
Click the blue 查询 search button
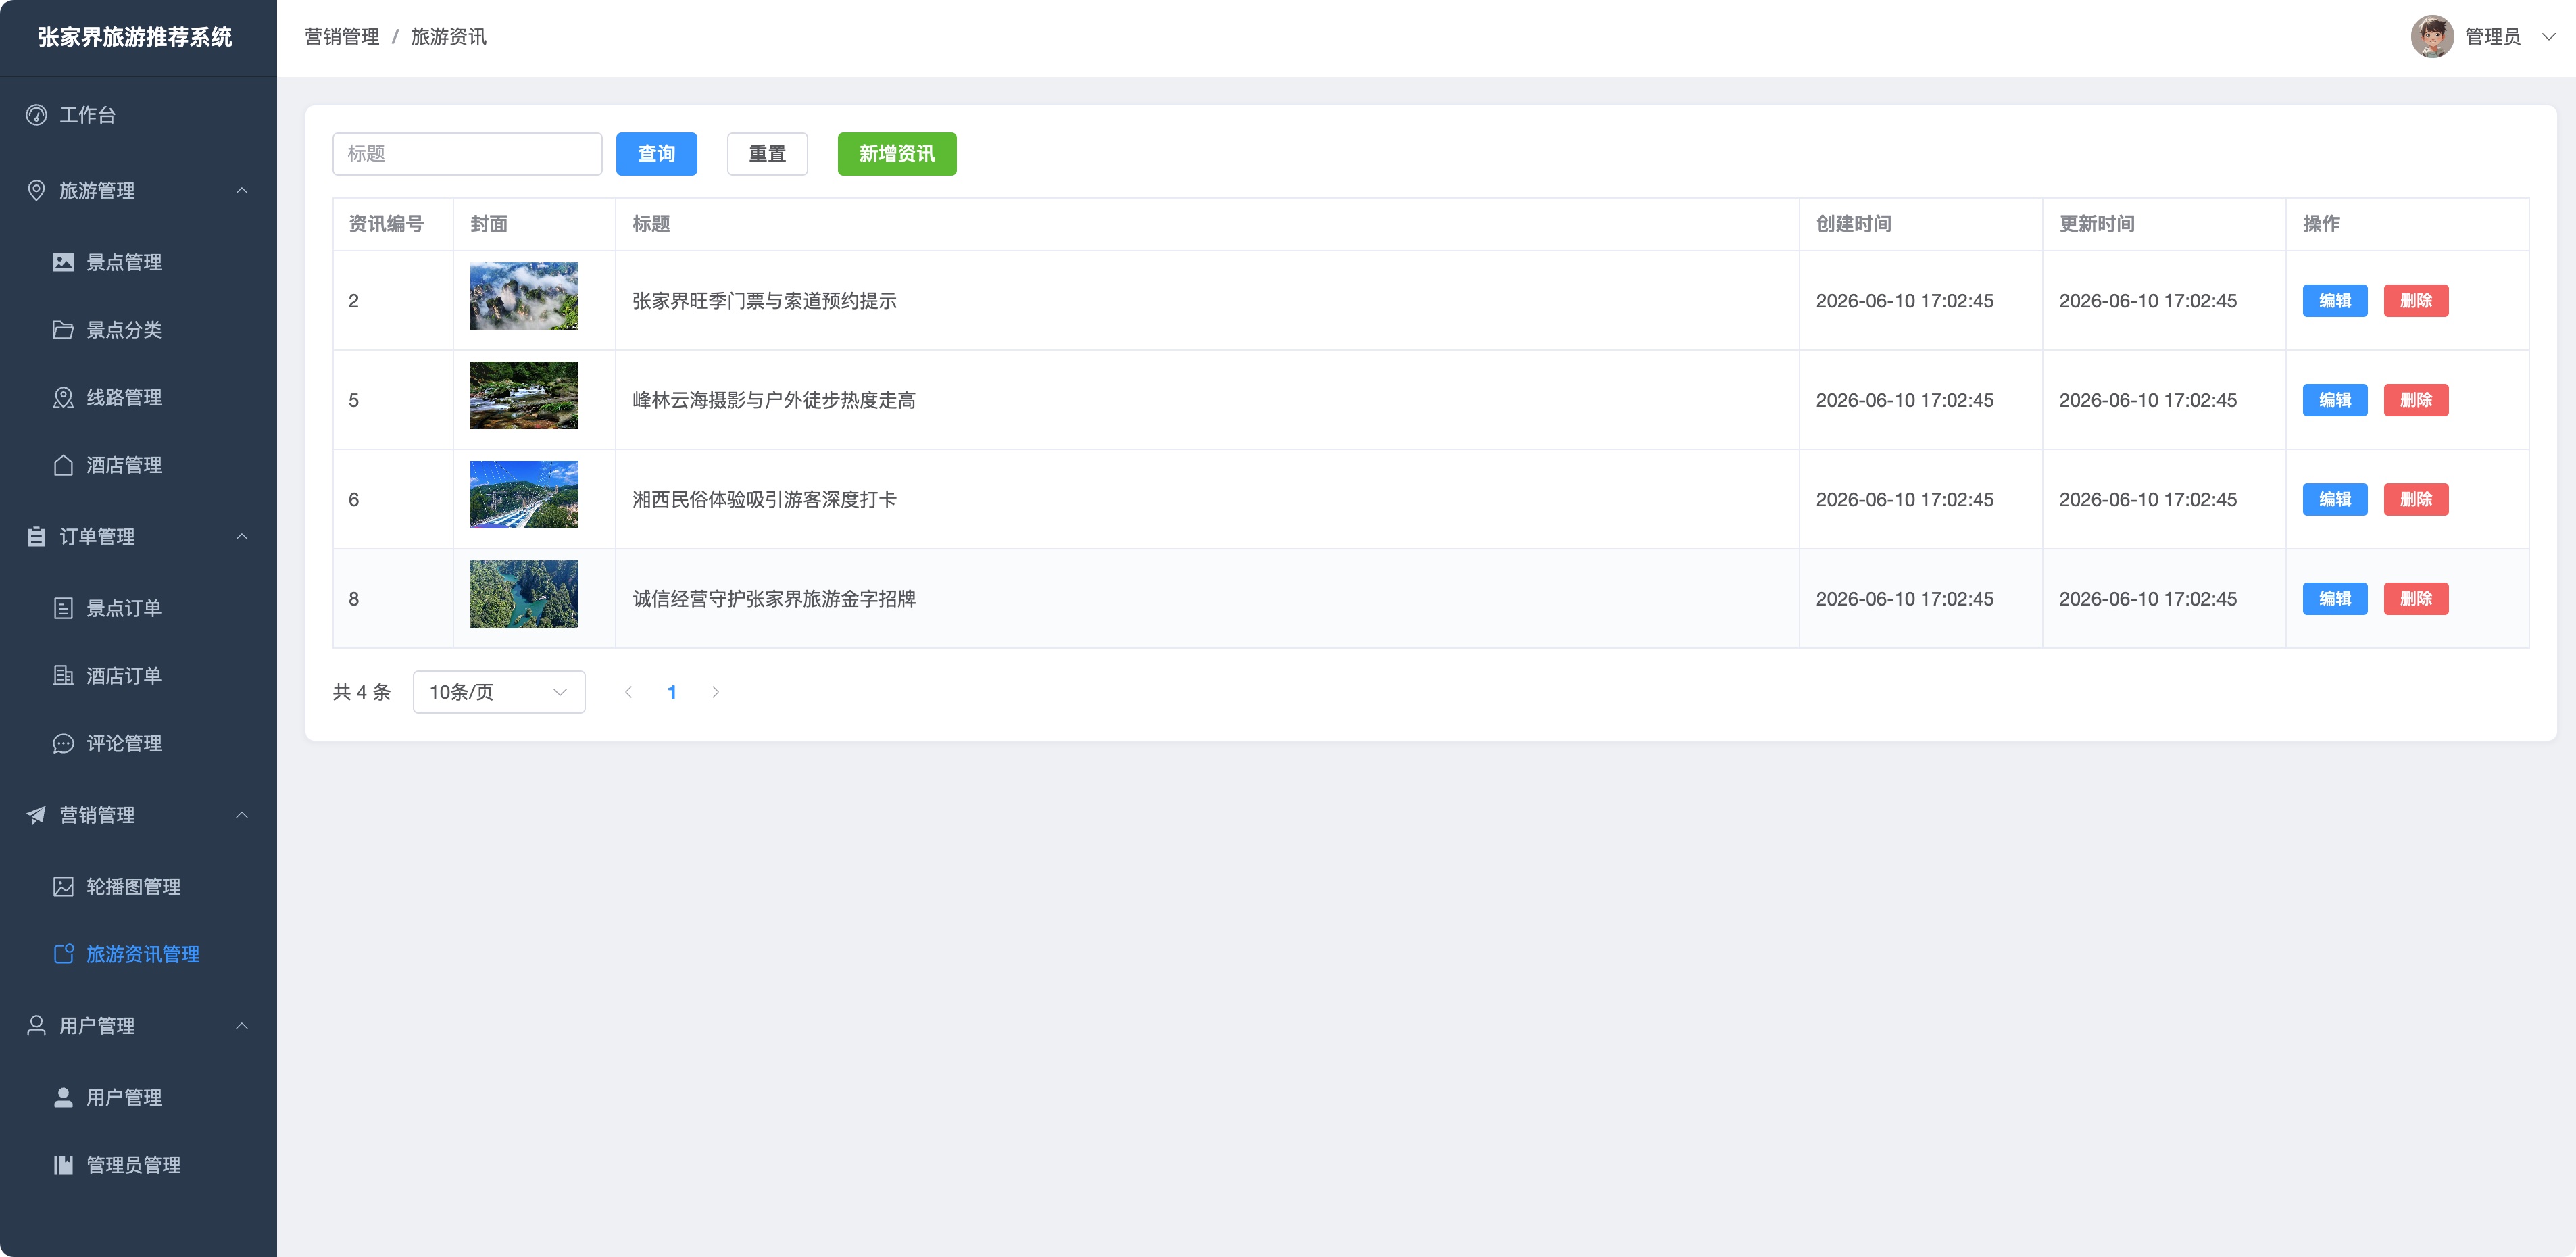[x=656, y=154]
